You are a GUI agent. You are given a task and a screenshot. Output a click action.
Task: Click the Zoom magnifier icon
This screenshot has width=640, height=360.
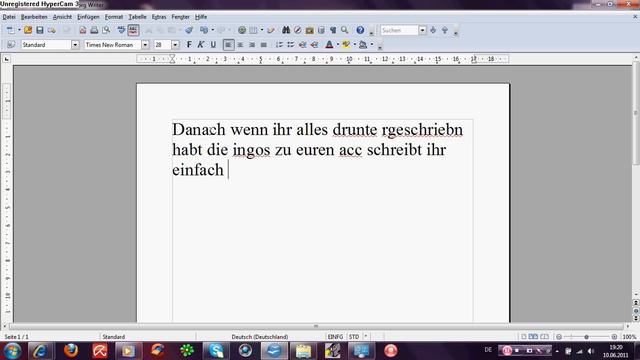click(x=345, y=30)
